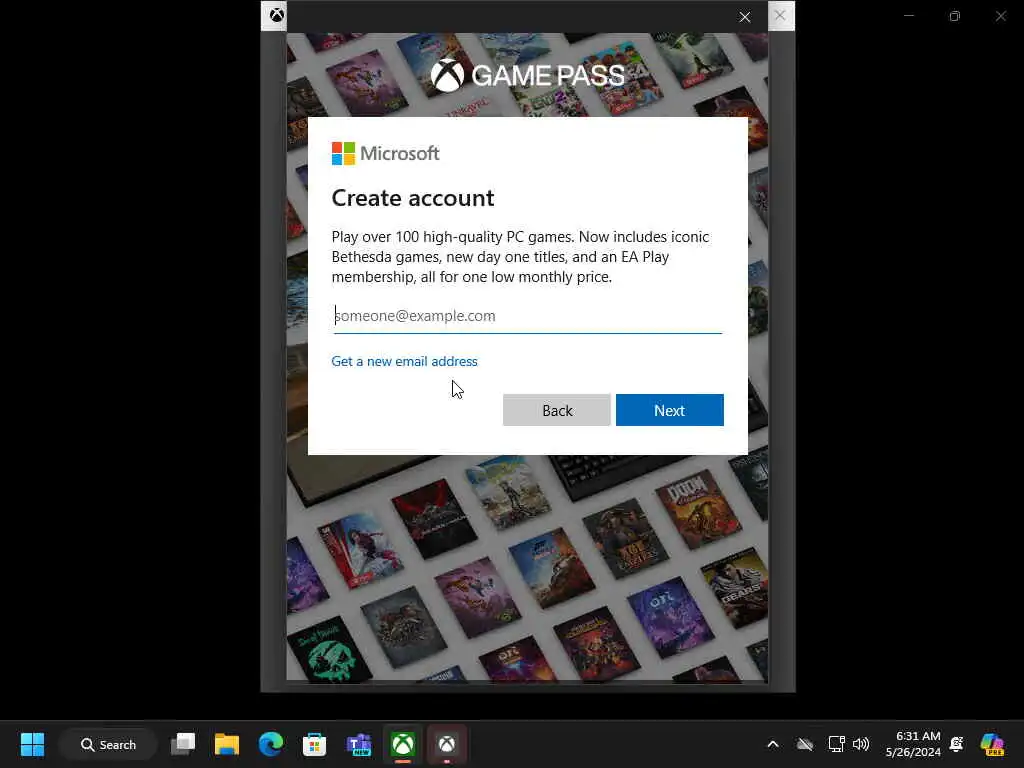The height and width of the screenshot is (768, 1024).
Task: Open the 'Get a new email address' link
Action: [x=404, y=361]
